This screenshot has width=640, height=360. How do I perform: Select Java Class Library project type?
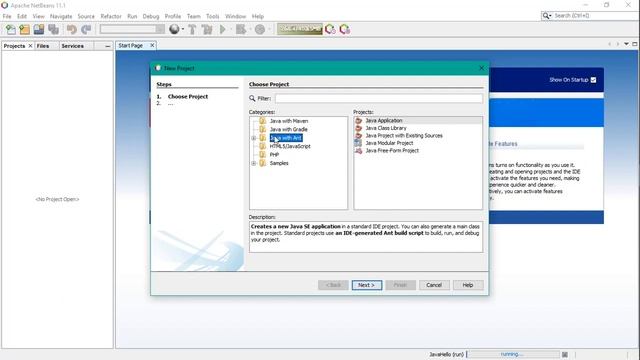[386, 128]
